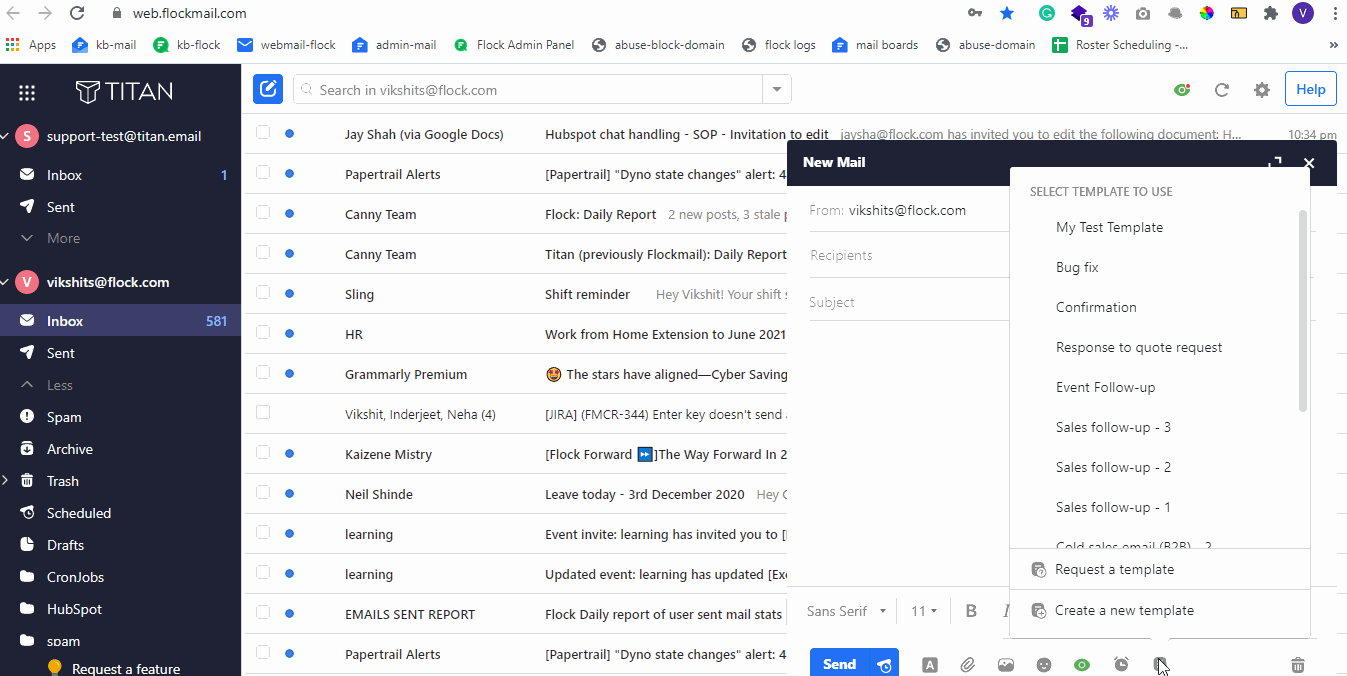The height and width of the screenshot is (676, 1347).
Task: Choose the 'Confirmation' template
Action: pyautogui.click(x=1096, y=307)
